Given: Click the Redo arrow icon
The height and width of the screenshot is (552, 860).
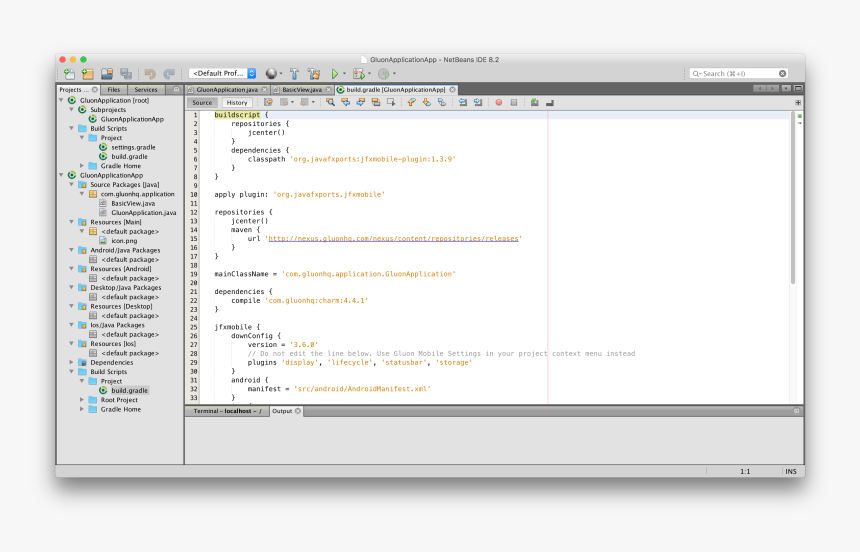Looking at the screenshot, I should tap(169, 74).
